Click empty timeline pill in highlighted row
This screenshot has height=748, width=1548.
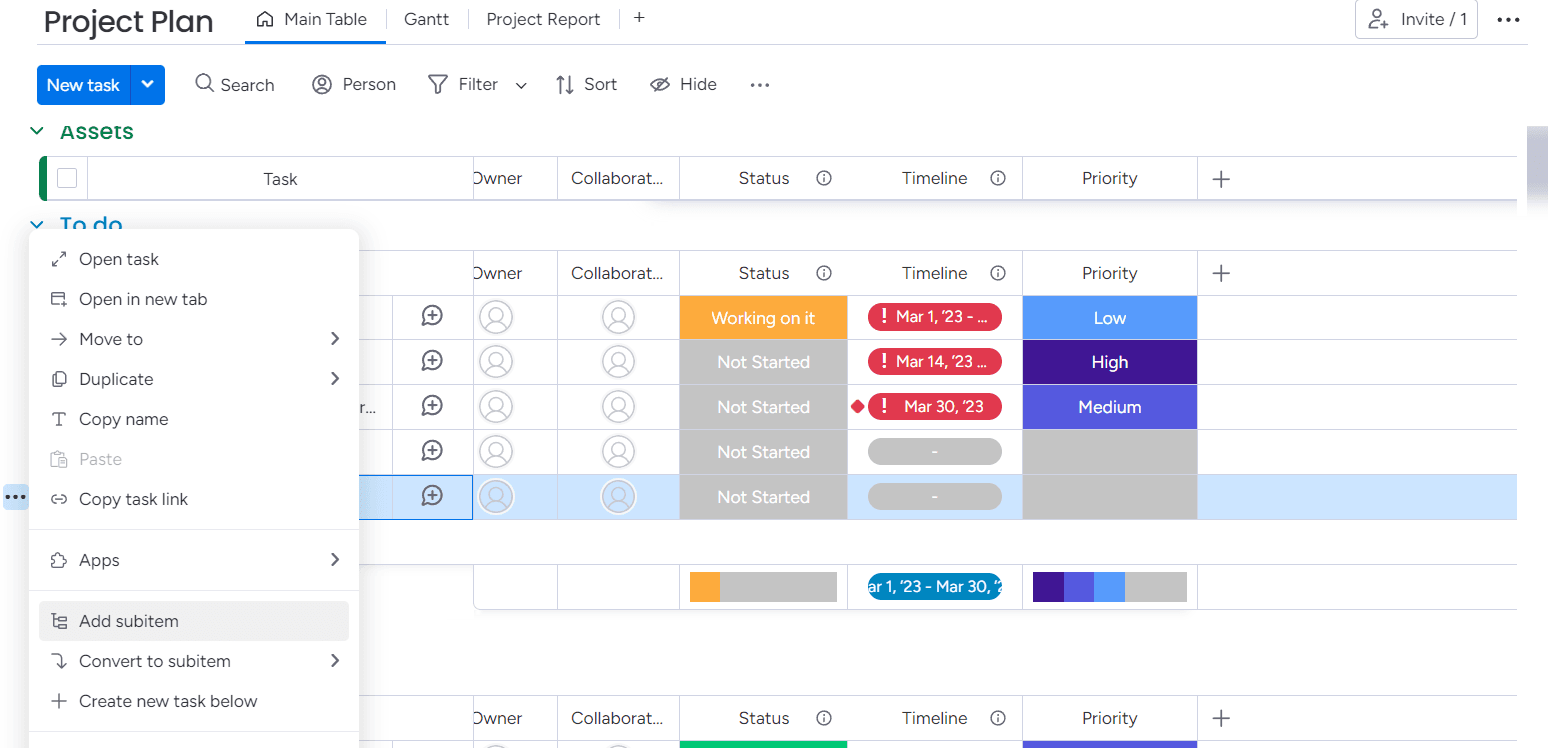click(935, 497)
